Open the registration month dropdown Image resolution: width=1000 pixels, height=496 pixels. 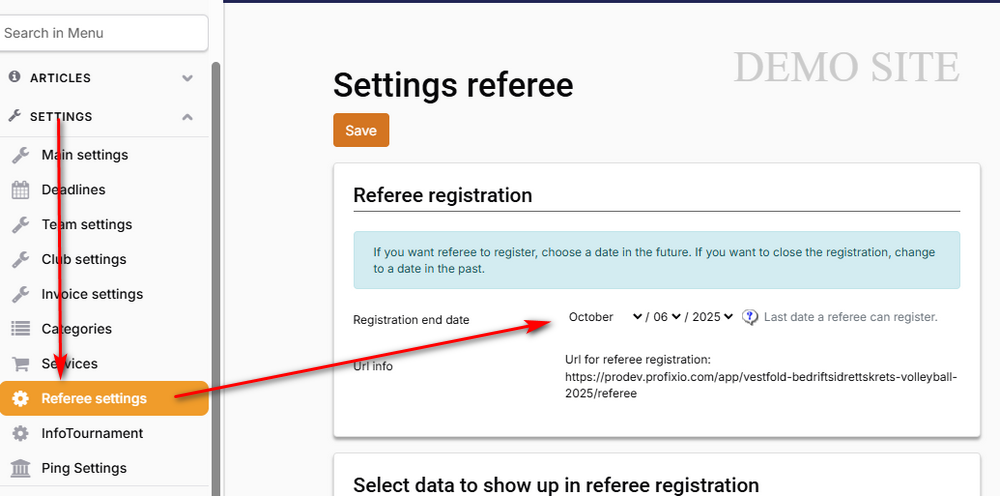pyautogui.click(x=605, y=317)
